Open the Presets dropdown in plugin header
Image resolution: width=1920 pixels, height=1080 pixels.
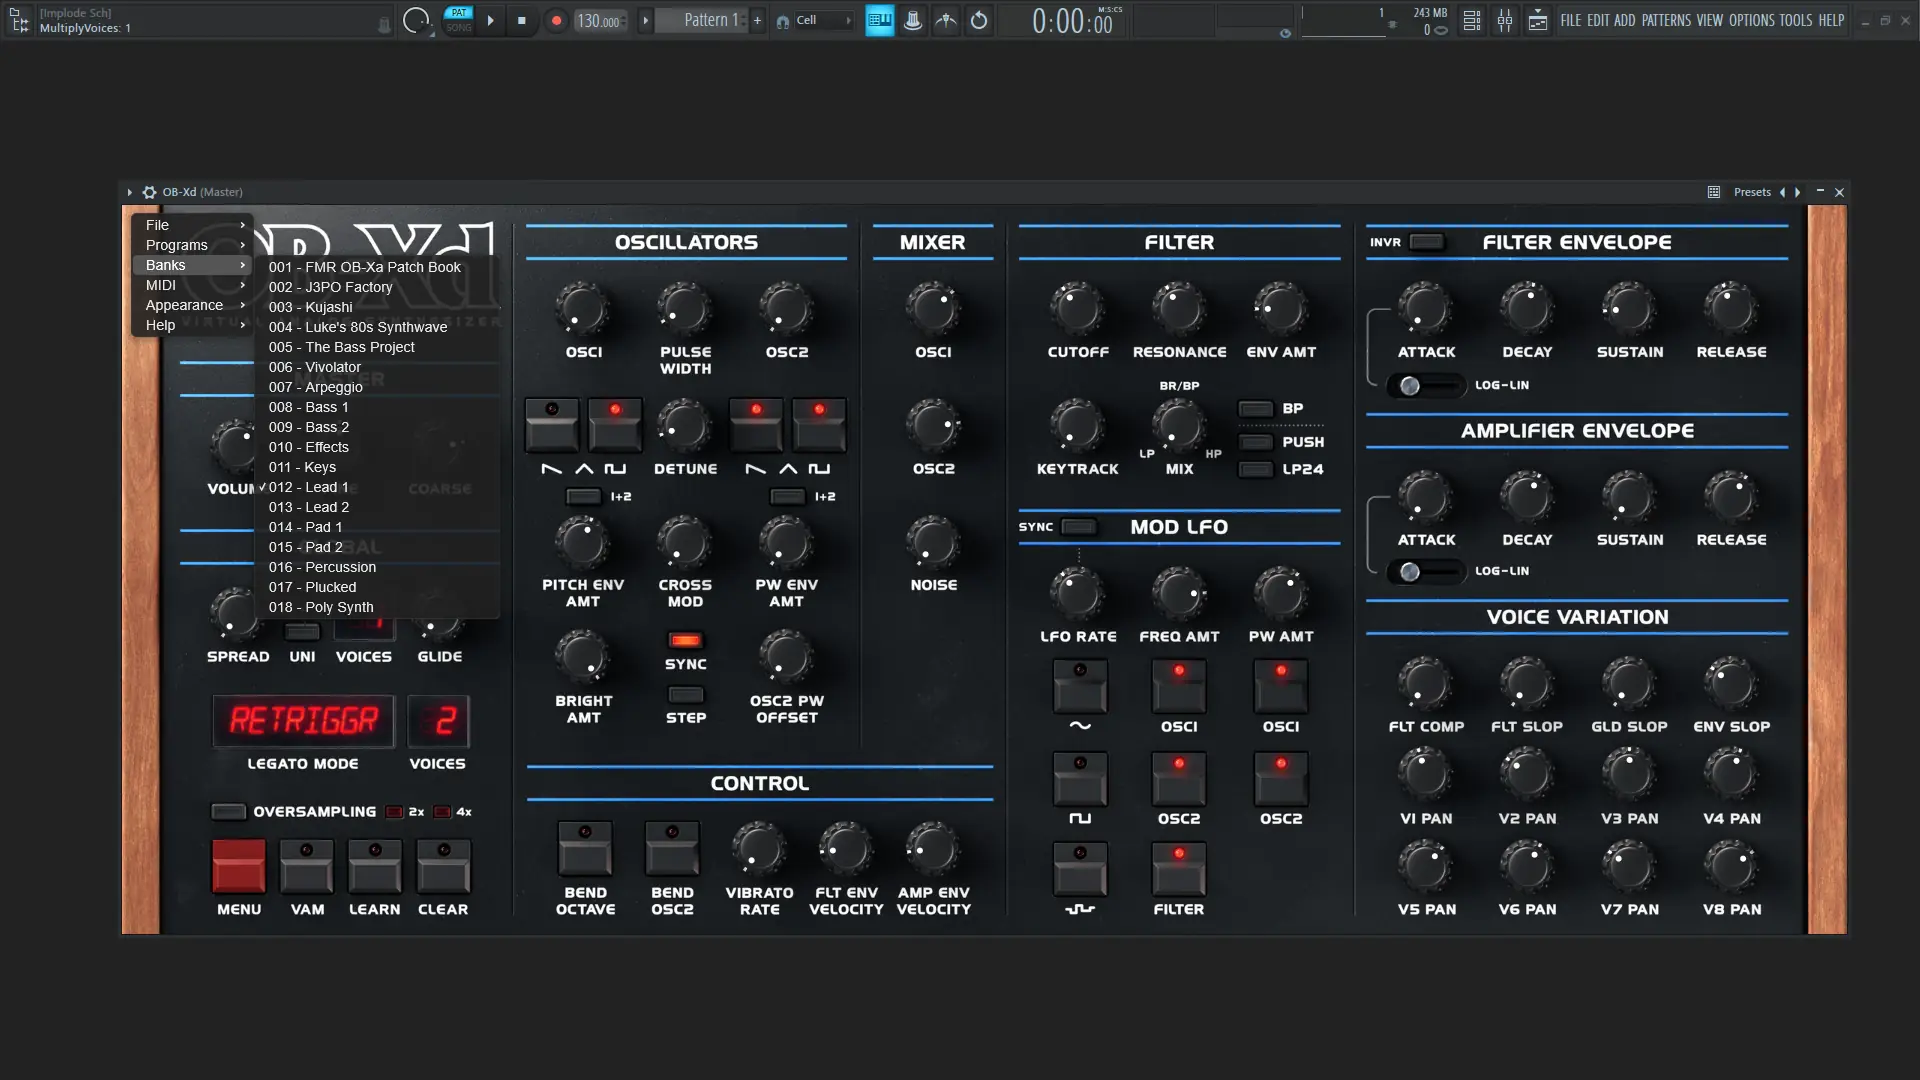[x=1751, y=192]
